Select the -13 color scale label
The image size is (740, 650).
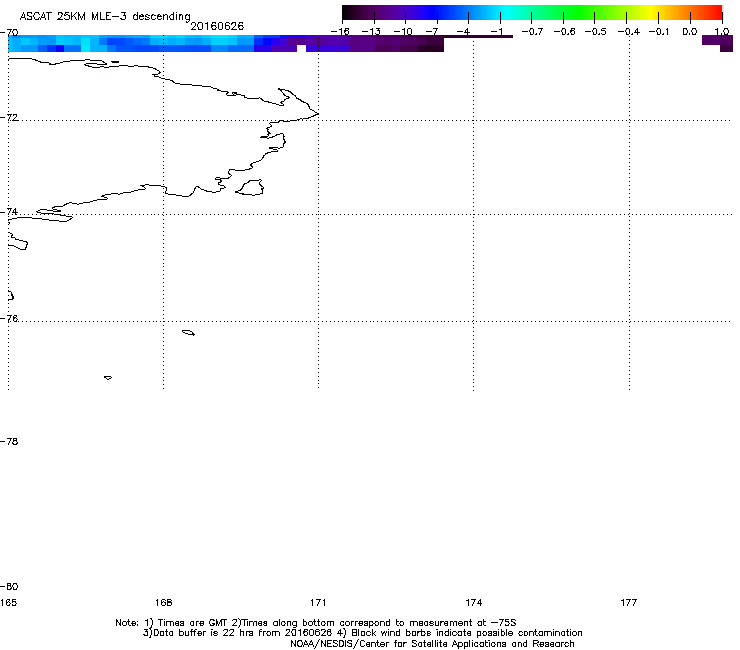point(371,32)
